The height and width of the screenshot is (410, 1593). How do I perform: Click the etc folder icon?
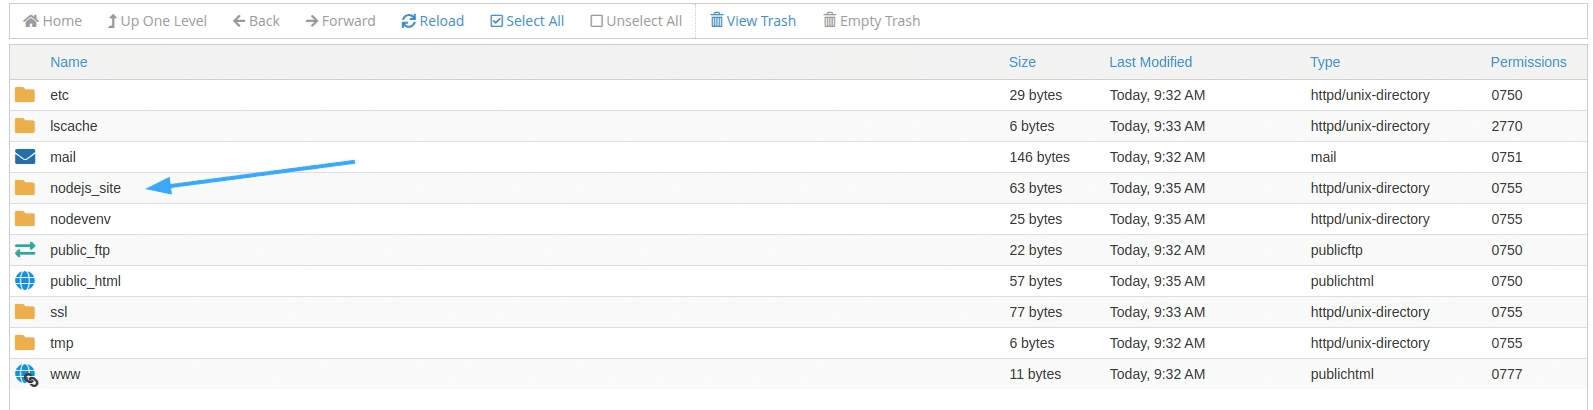(25, 95)
